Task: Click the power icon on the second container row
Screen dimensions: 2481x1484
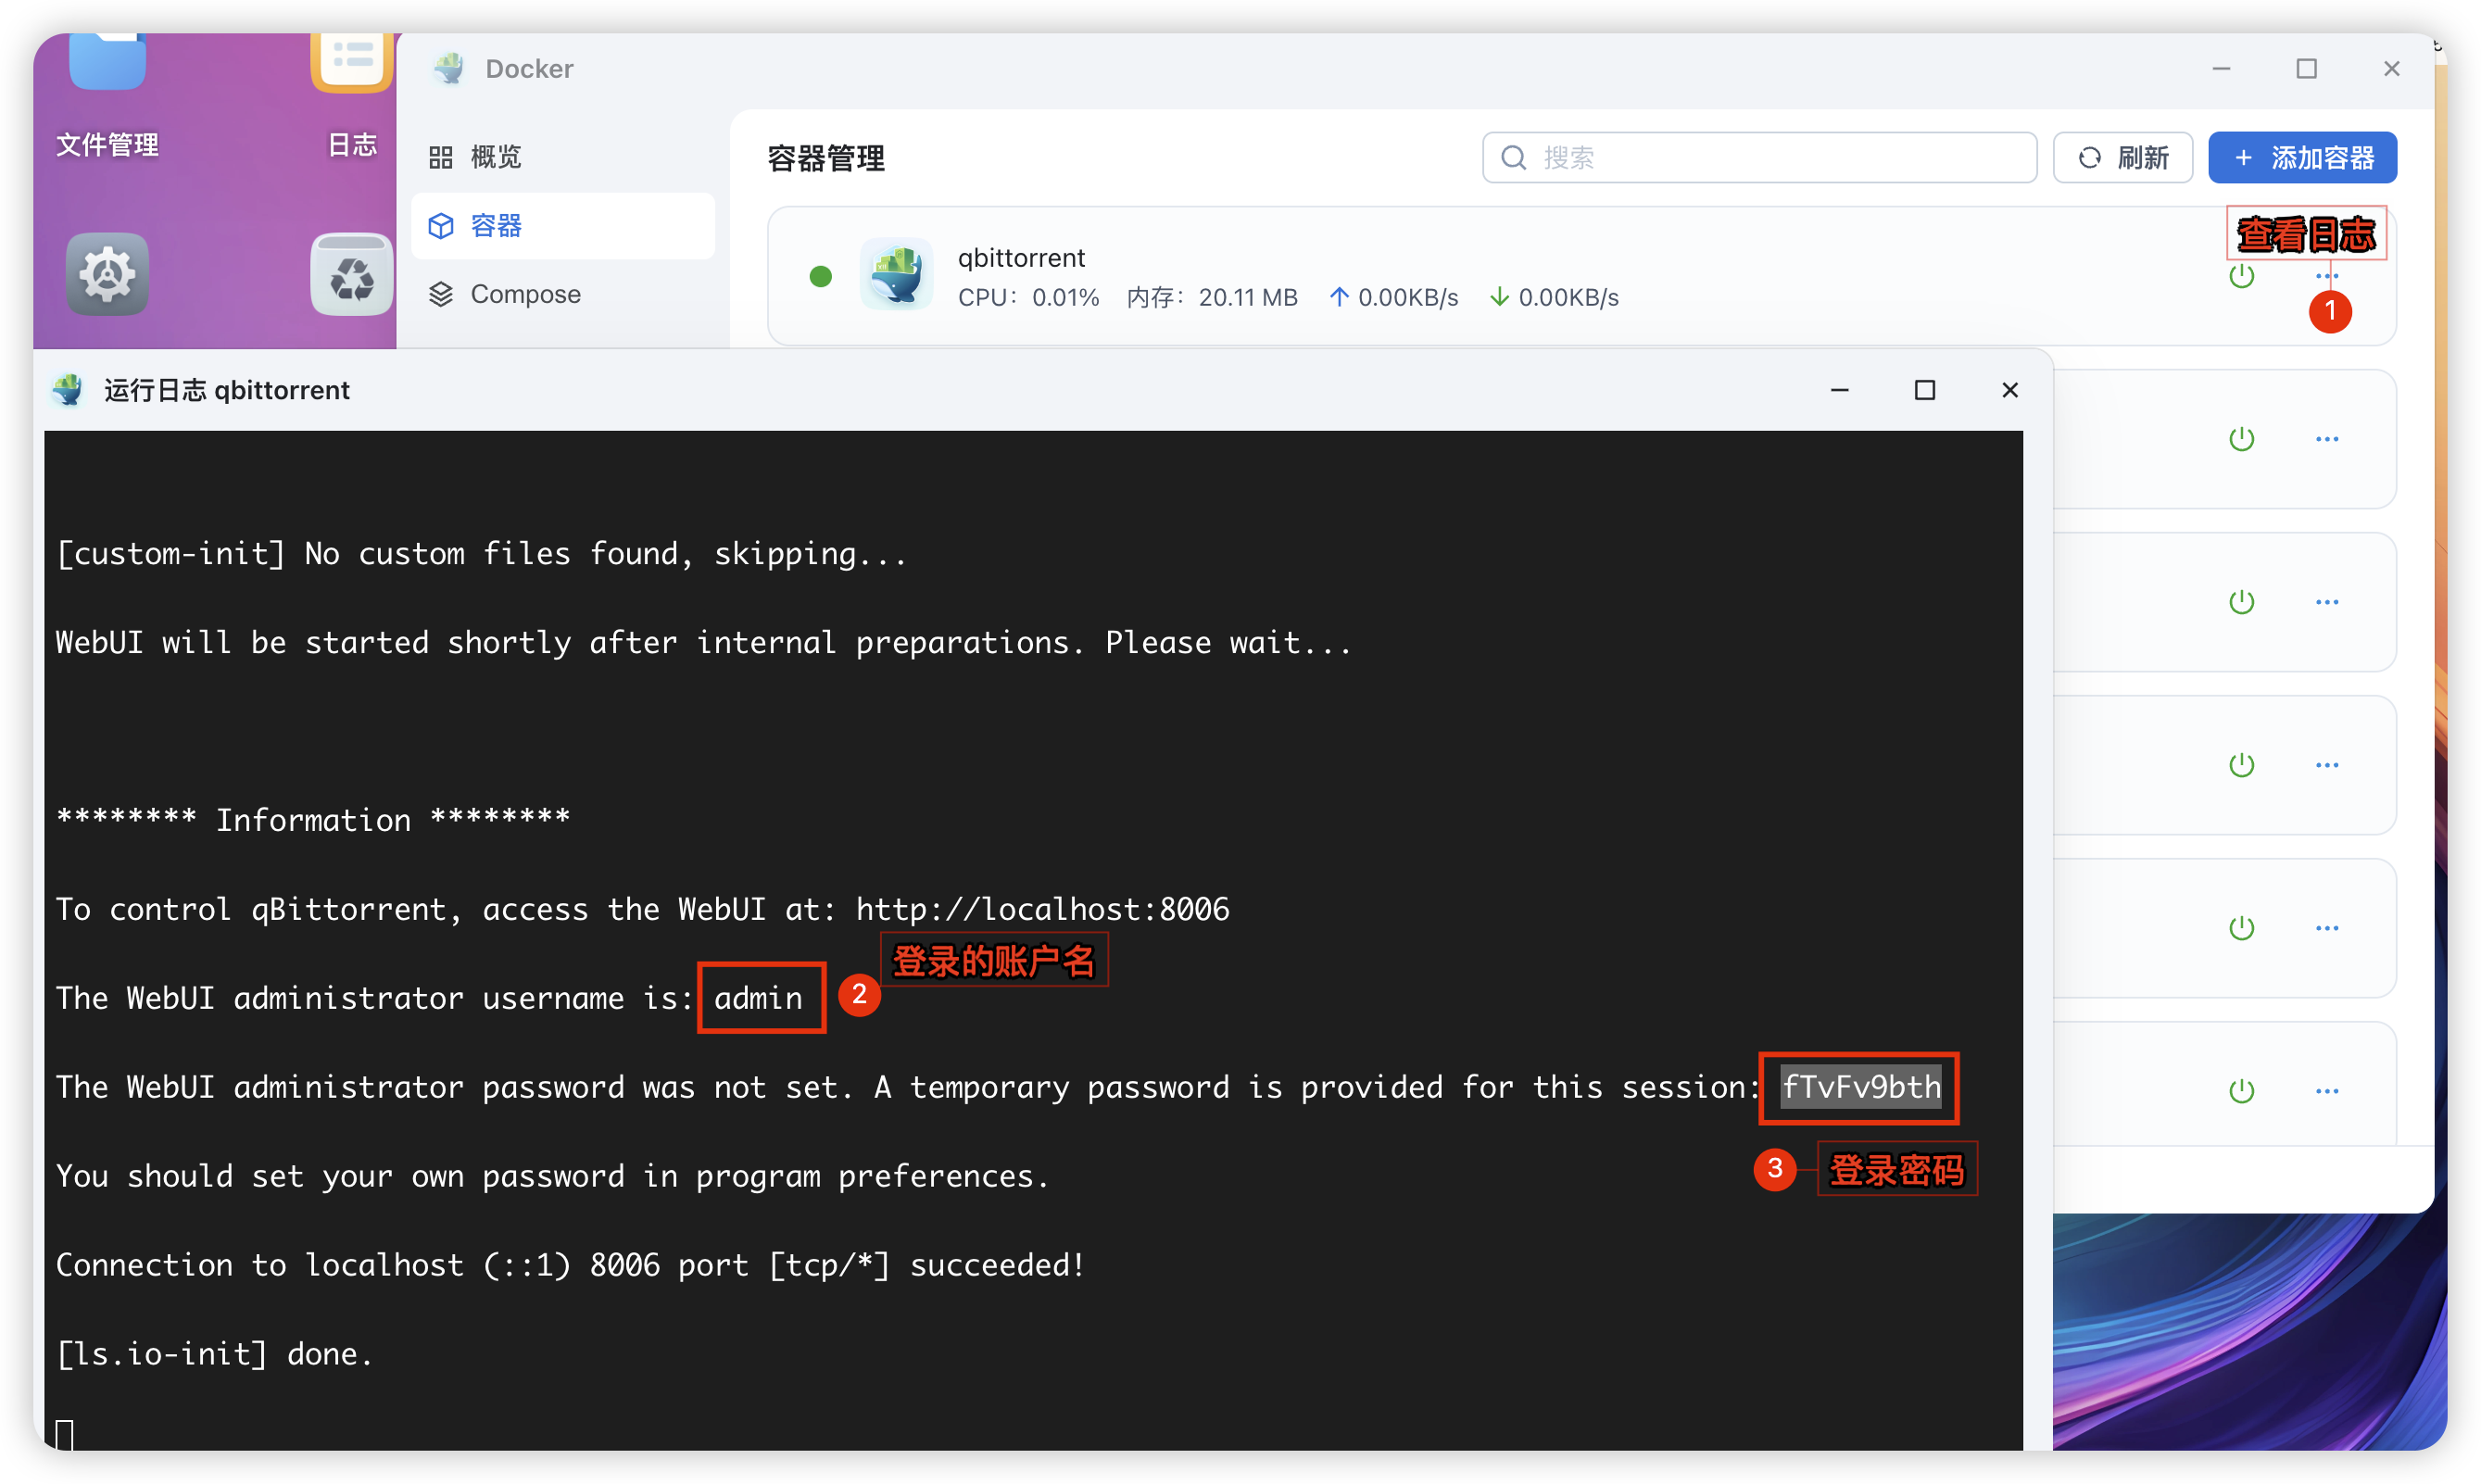Action: coord(2242,439)
